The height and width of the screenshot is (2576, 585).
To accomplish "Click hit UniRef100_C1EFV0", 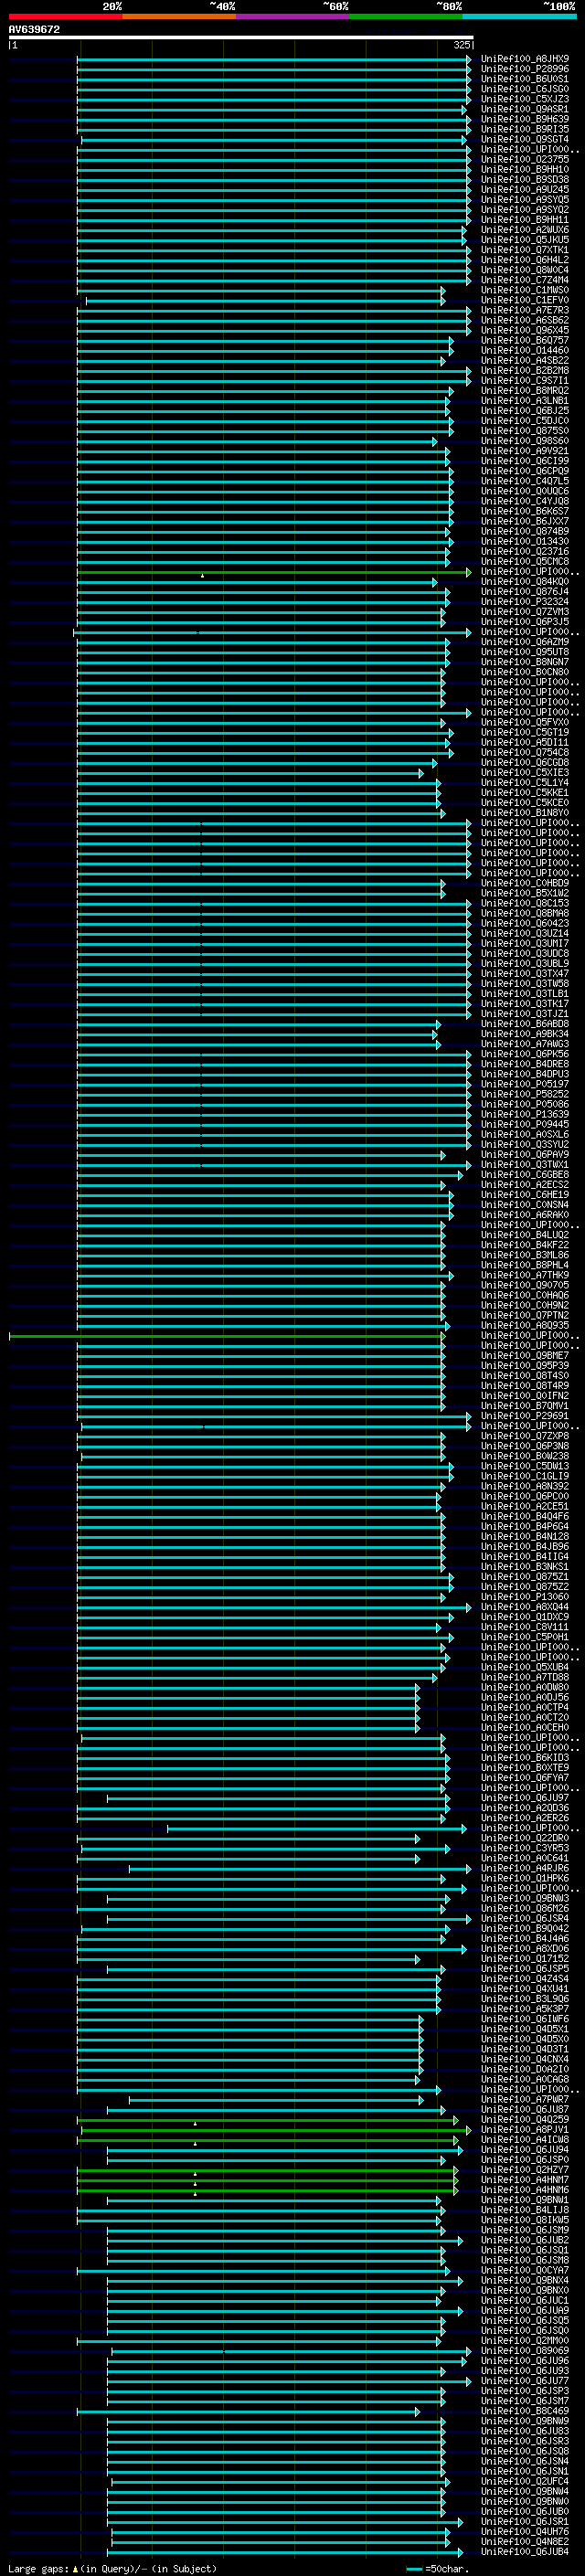I will (525, 300).
